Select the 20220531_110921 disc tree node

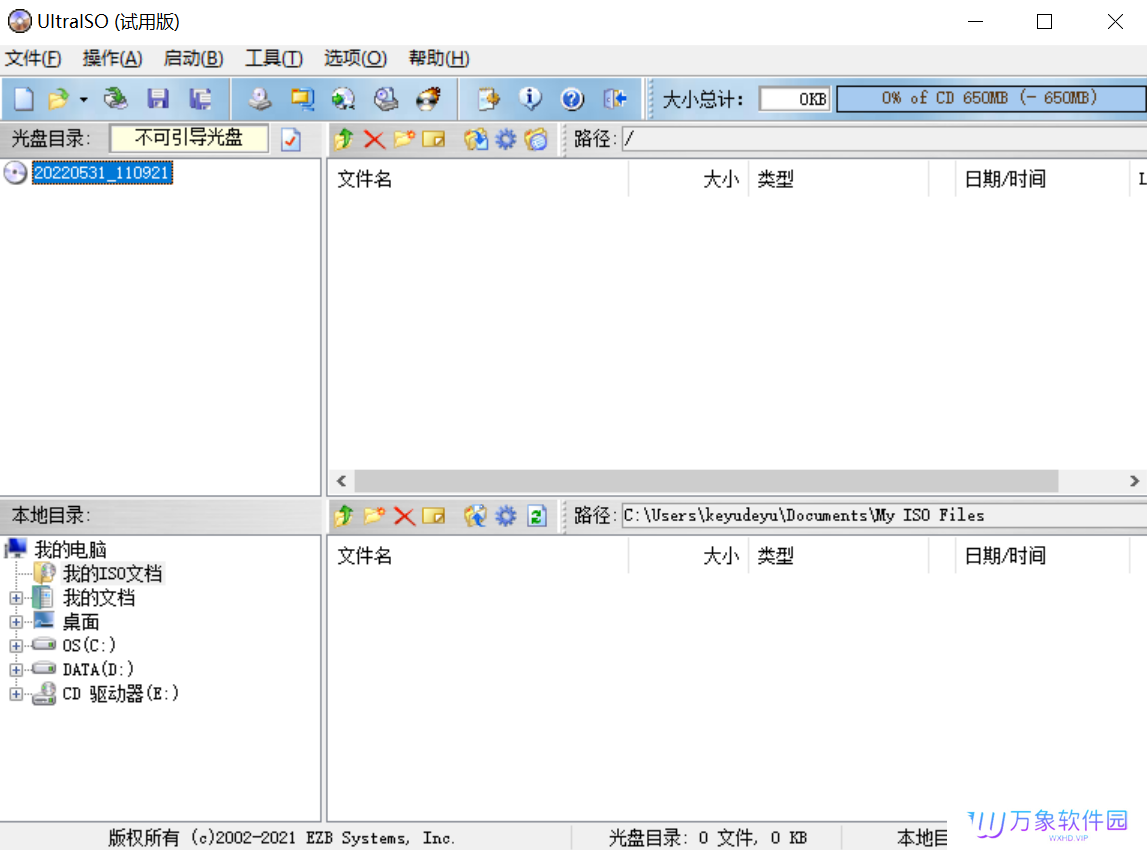[x=102, y=173]
